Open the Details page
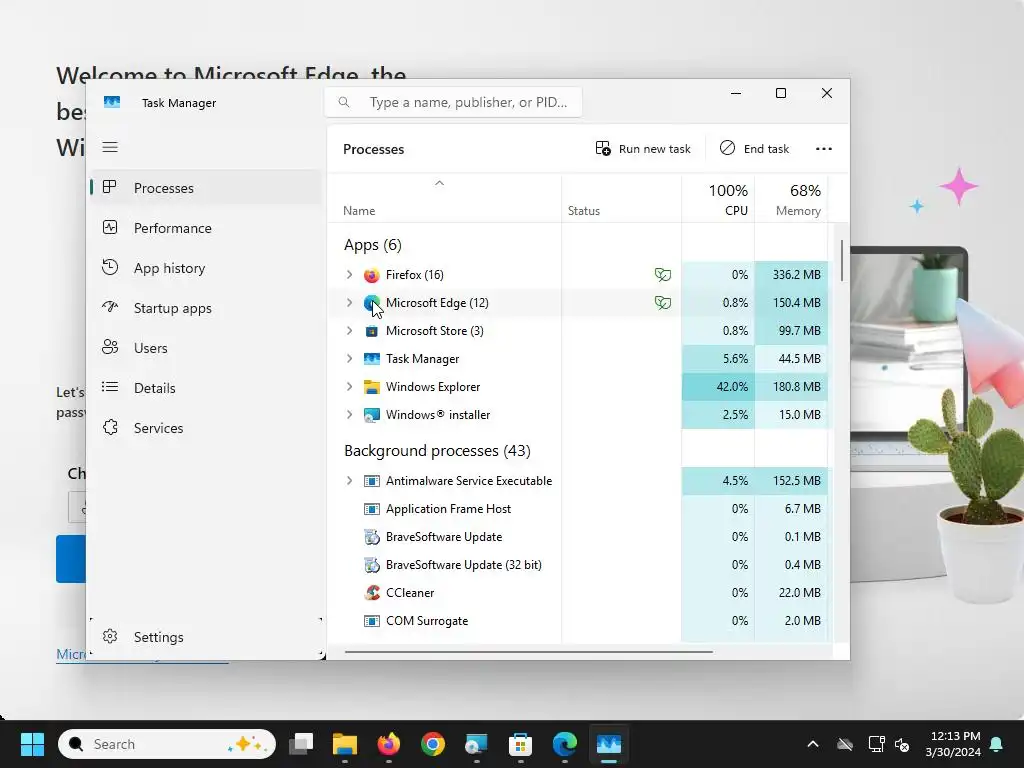Screen dimensions: 1024x768 point(206,388)
